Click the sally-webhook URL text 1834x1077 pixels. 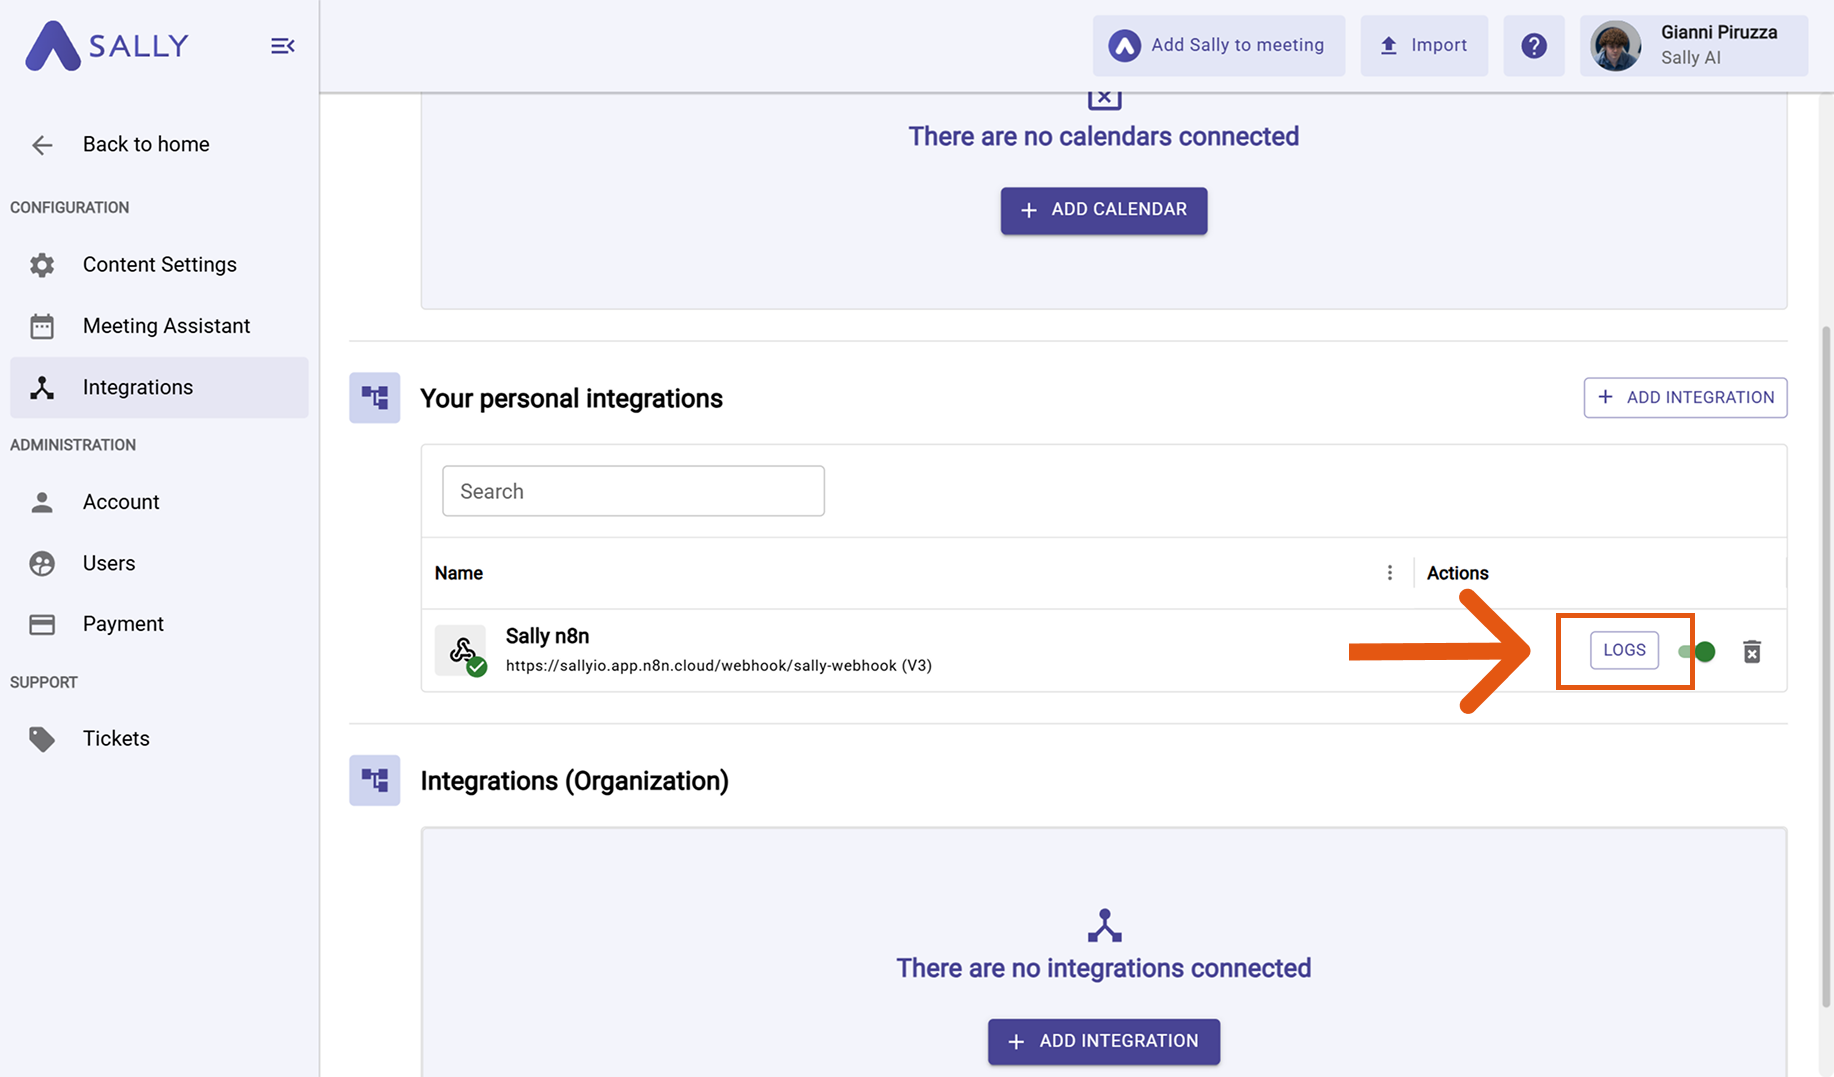click(719, 666)
